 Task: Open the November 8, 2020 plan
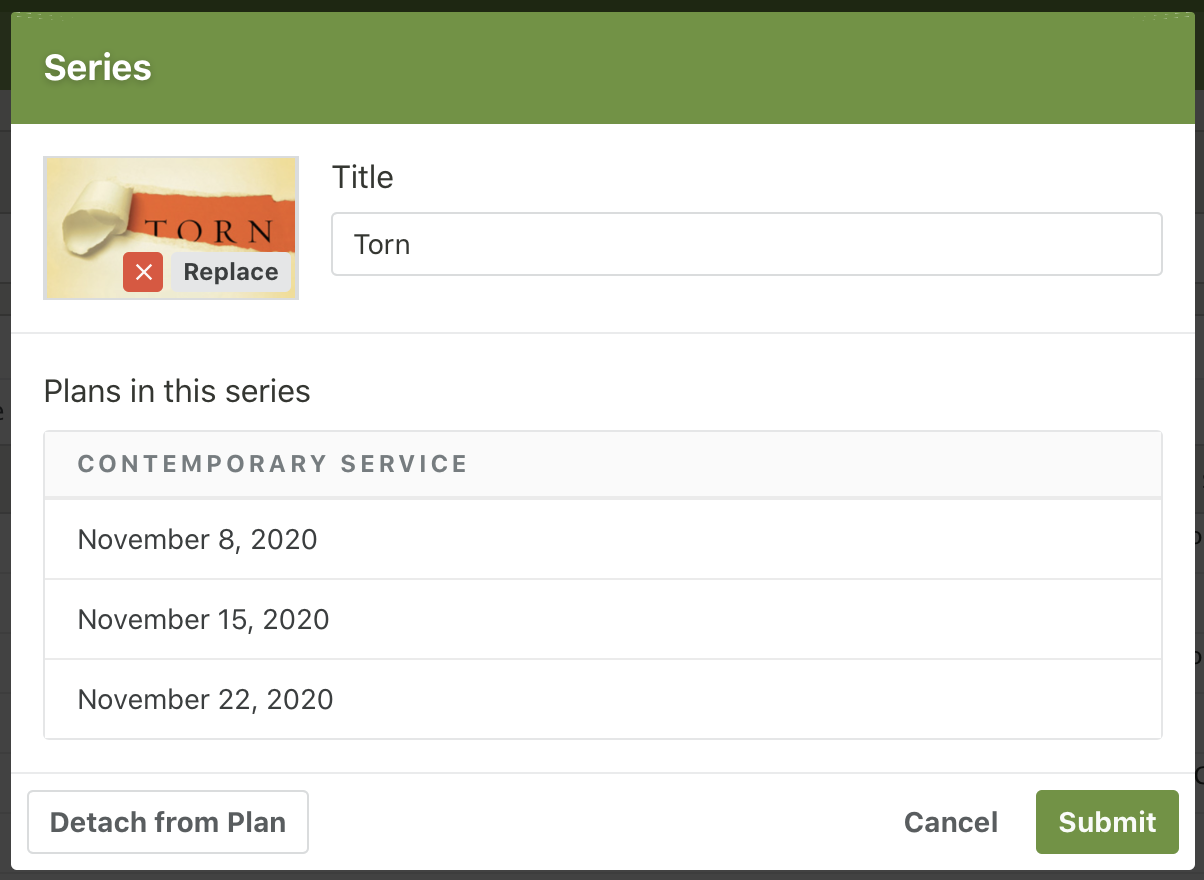[x=198, y=539]
